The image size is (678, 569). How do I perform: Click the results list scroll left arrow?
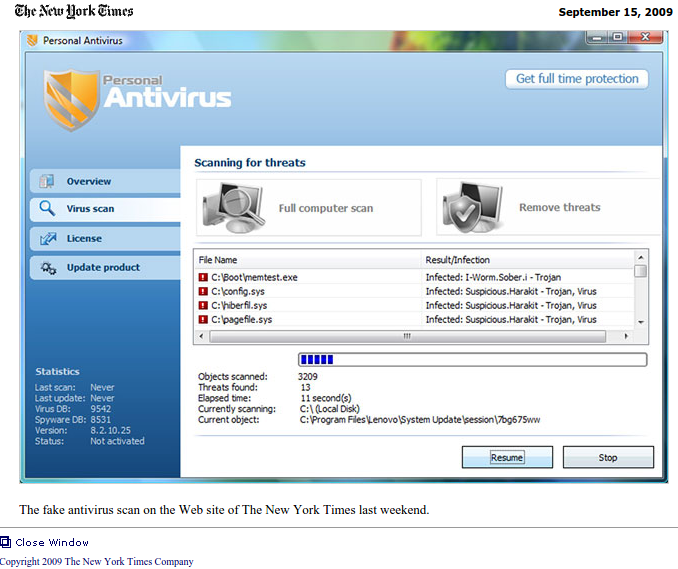(x=201, y=336)
